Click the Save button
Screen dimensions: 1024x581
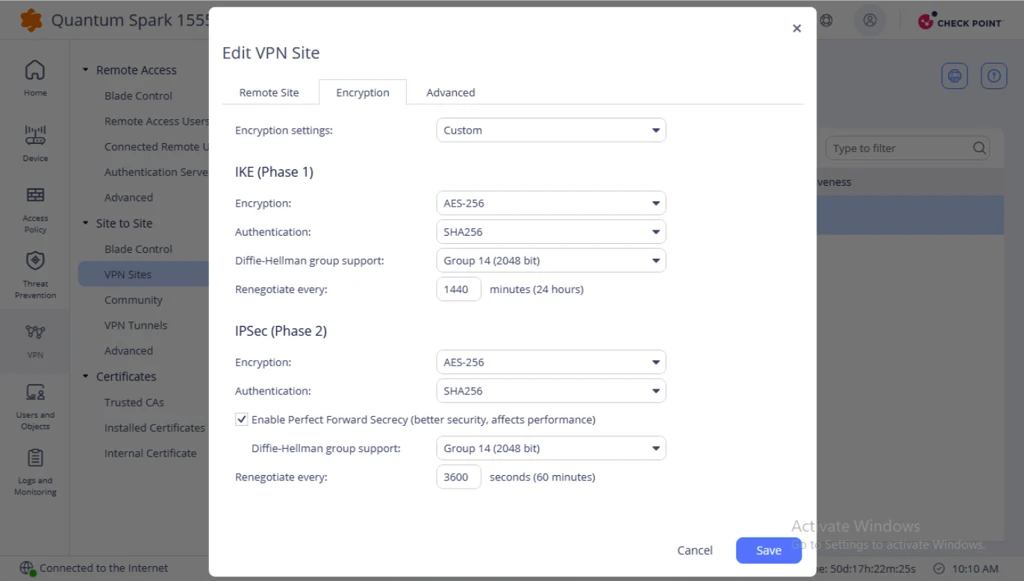pyautogui.click(x=769, y=550)
